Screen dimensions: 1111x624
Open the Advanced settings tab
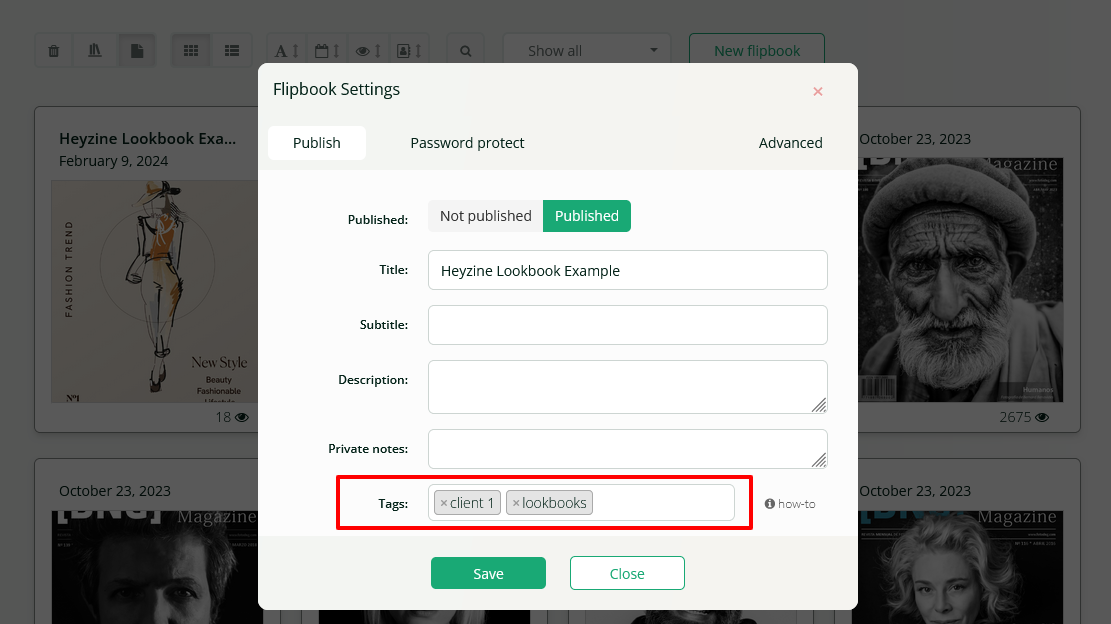(x=790, y=143)
